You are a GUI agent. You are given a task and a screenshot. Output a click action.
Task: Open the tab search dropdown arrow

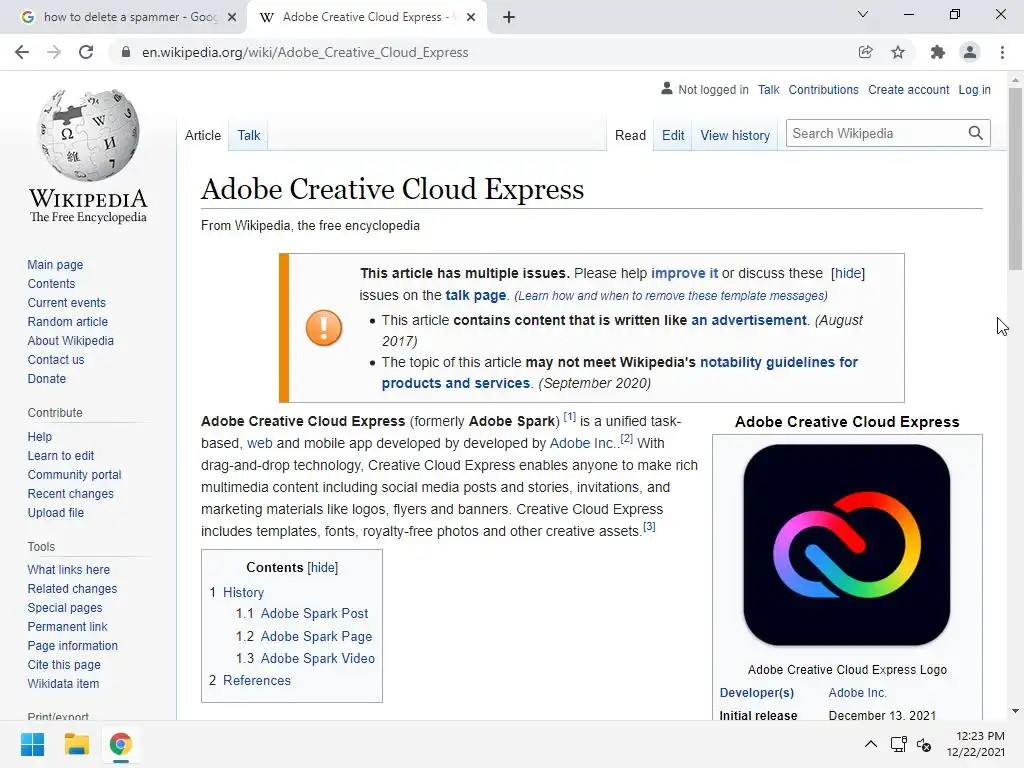pyautogui.click(x=863, y=14)
